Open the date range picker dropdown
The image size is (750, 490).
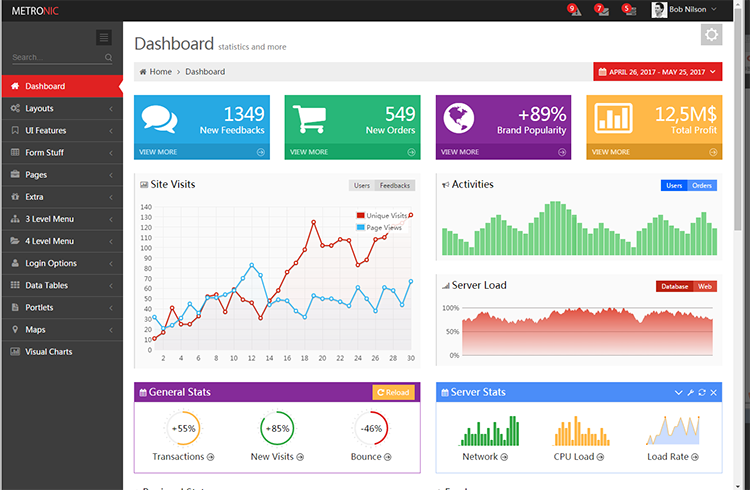point(657,72)
